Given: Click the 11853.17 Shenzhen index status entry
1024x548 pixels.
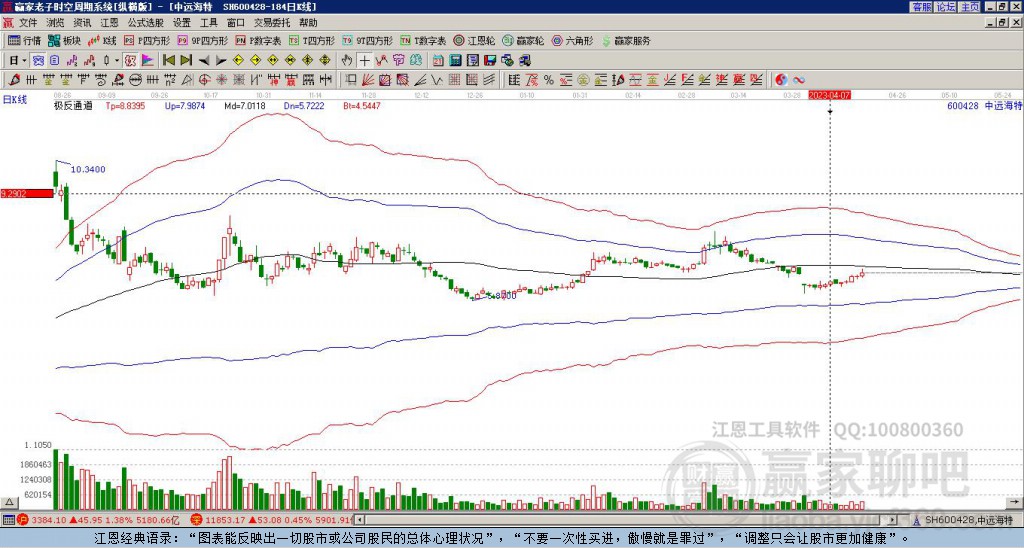Looking at the screenshot, I should (x=272, y=520).
